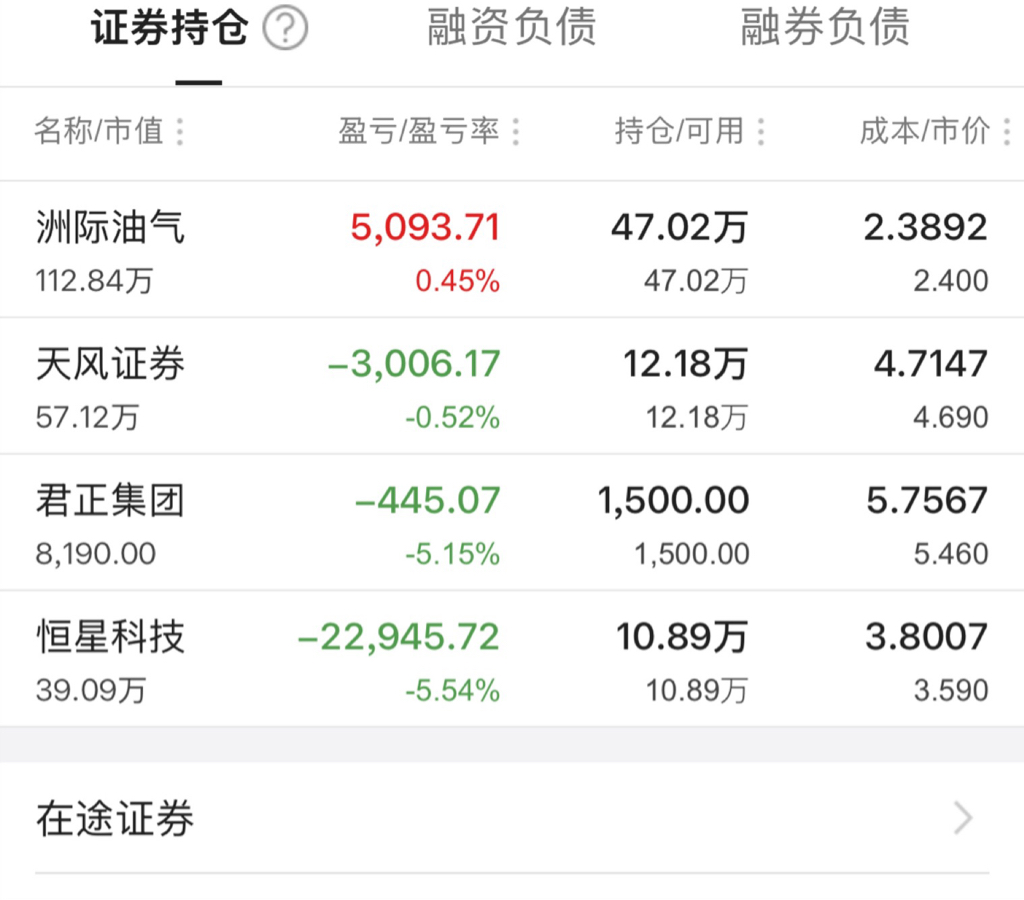Select the bold 10.89万 position for 恒星科技

click(682, 637)
